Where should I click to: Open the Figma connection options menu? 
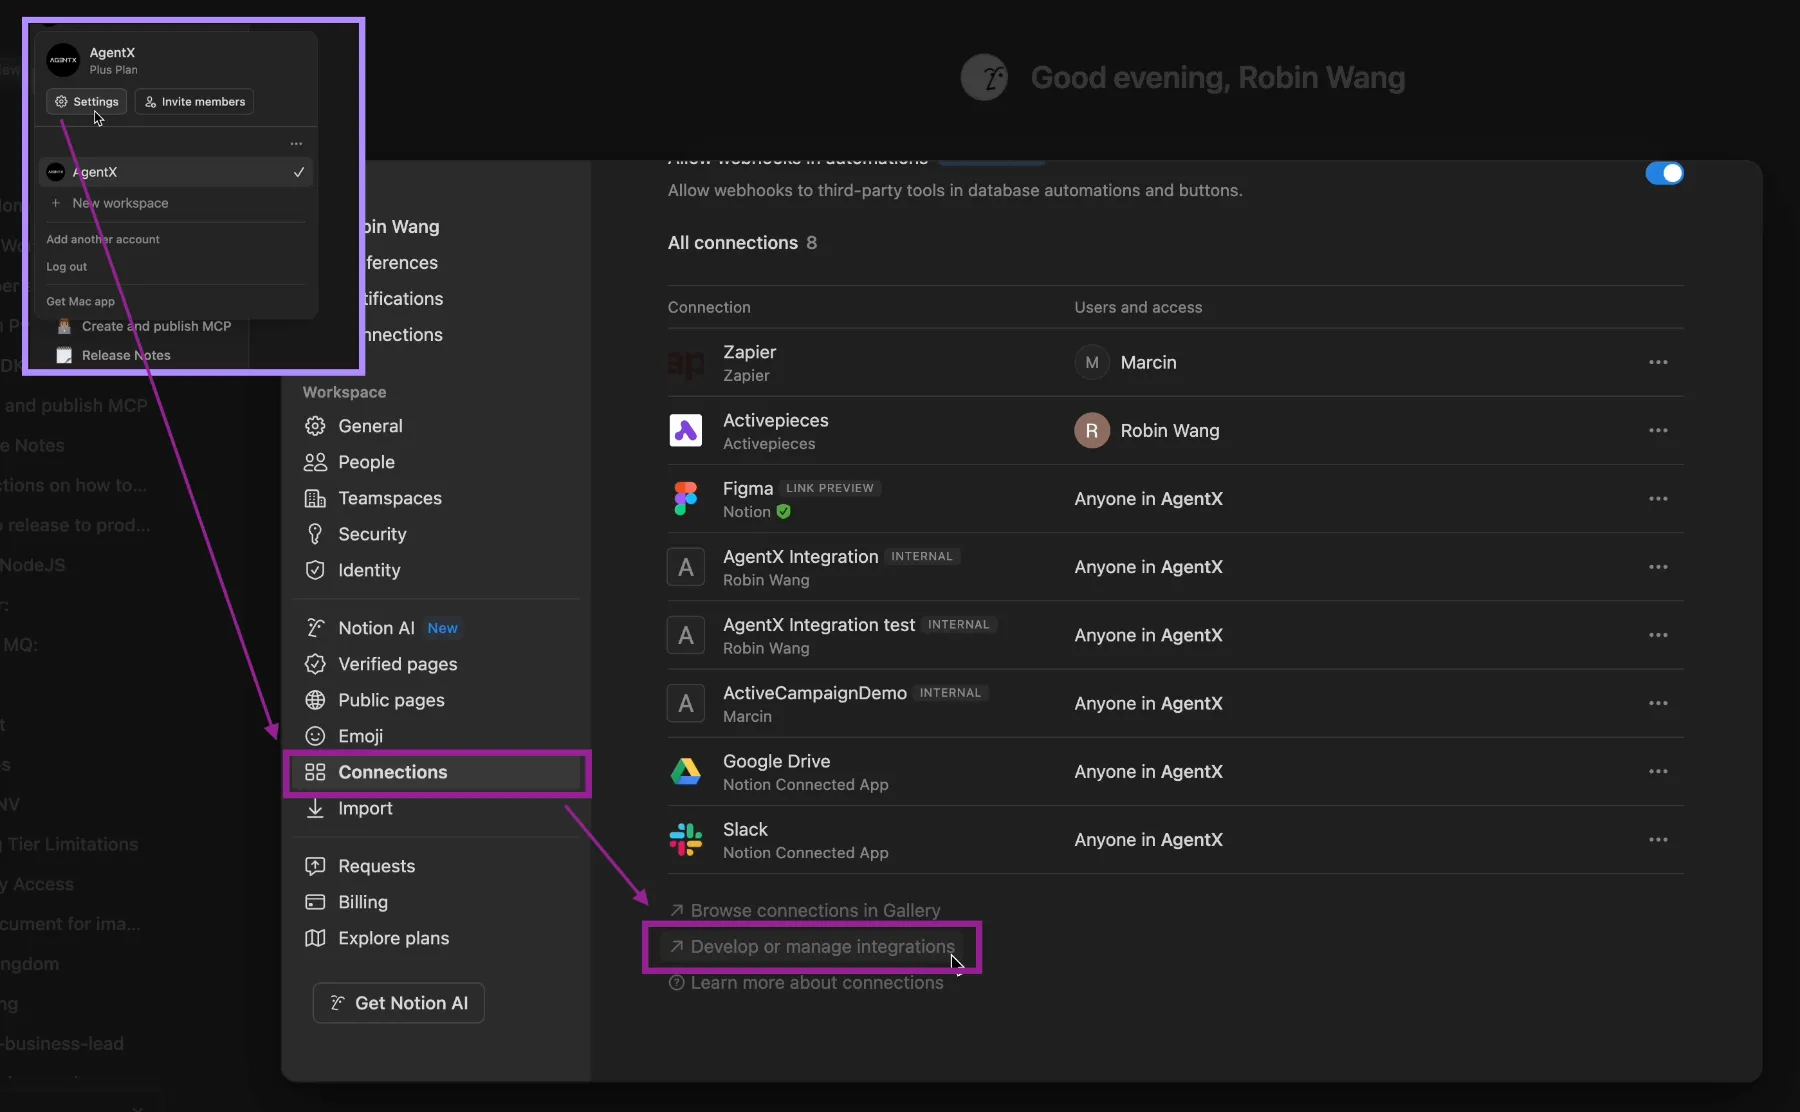(1658, 498)
